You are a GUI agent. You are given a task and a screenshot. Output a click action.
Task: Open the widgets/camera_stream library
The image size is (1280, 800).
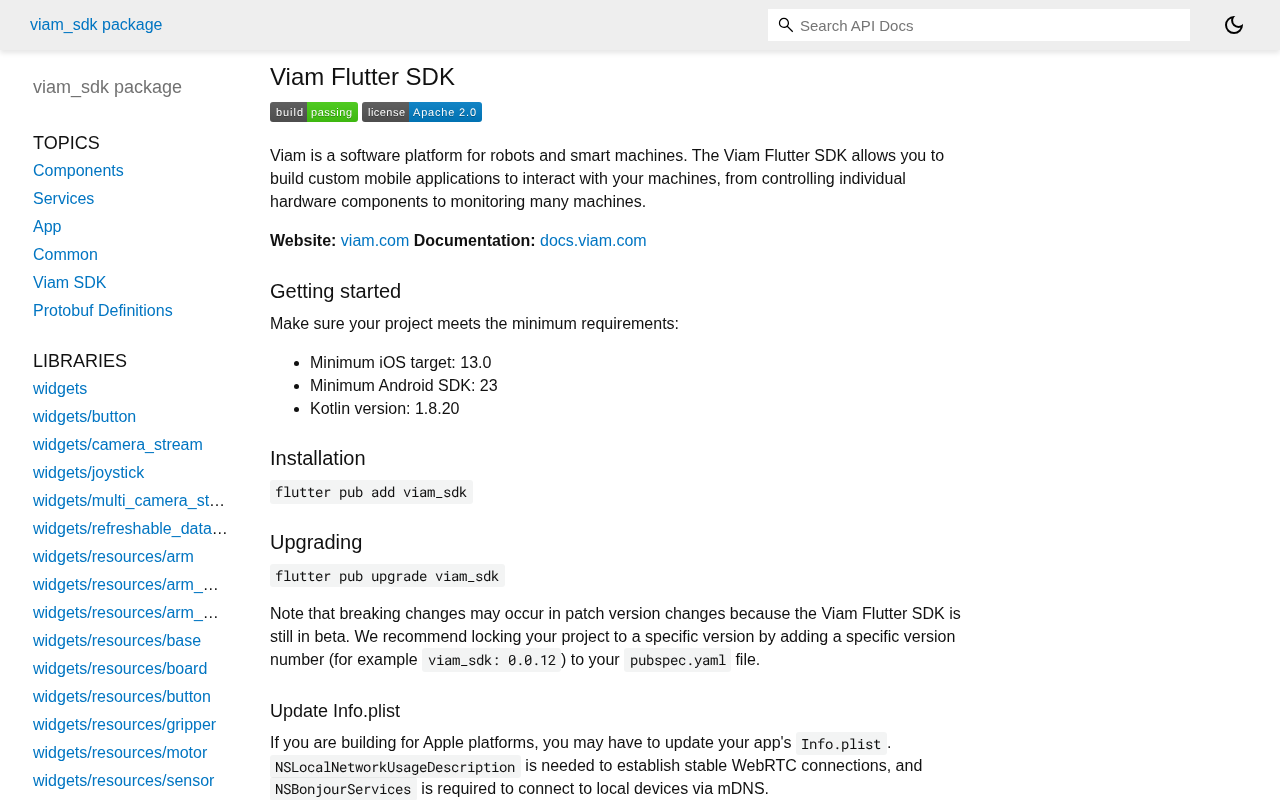117,445
